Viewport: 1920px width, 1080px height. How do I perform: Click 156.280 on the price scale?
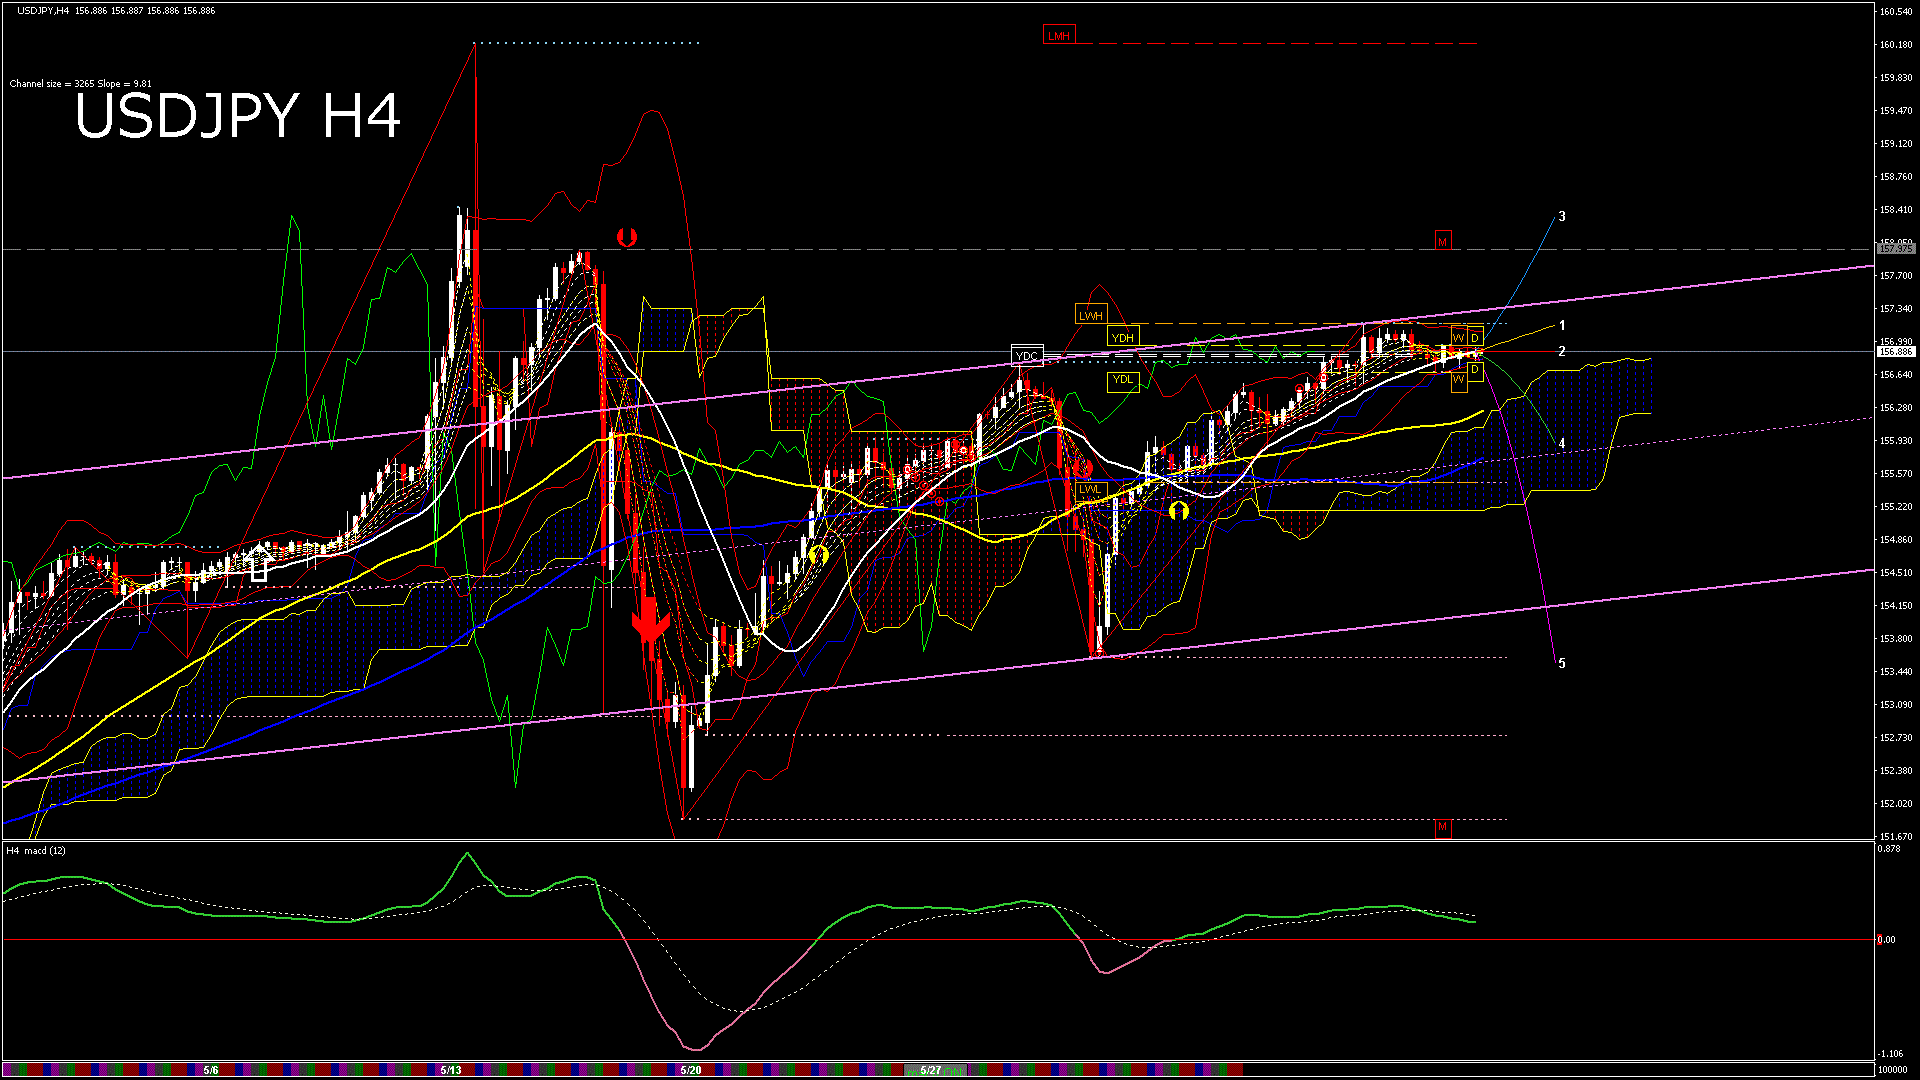coord(1896,408)
